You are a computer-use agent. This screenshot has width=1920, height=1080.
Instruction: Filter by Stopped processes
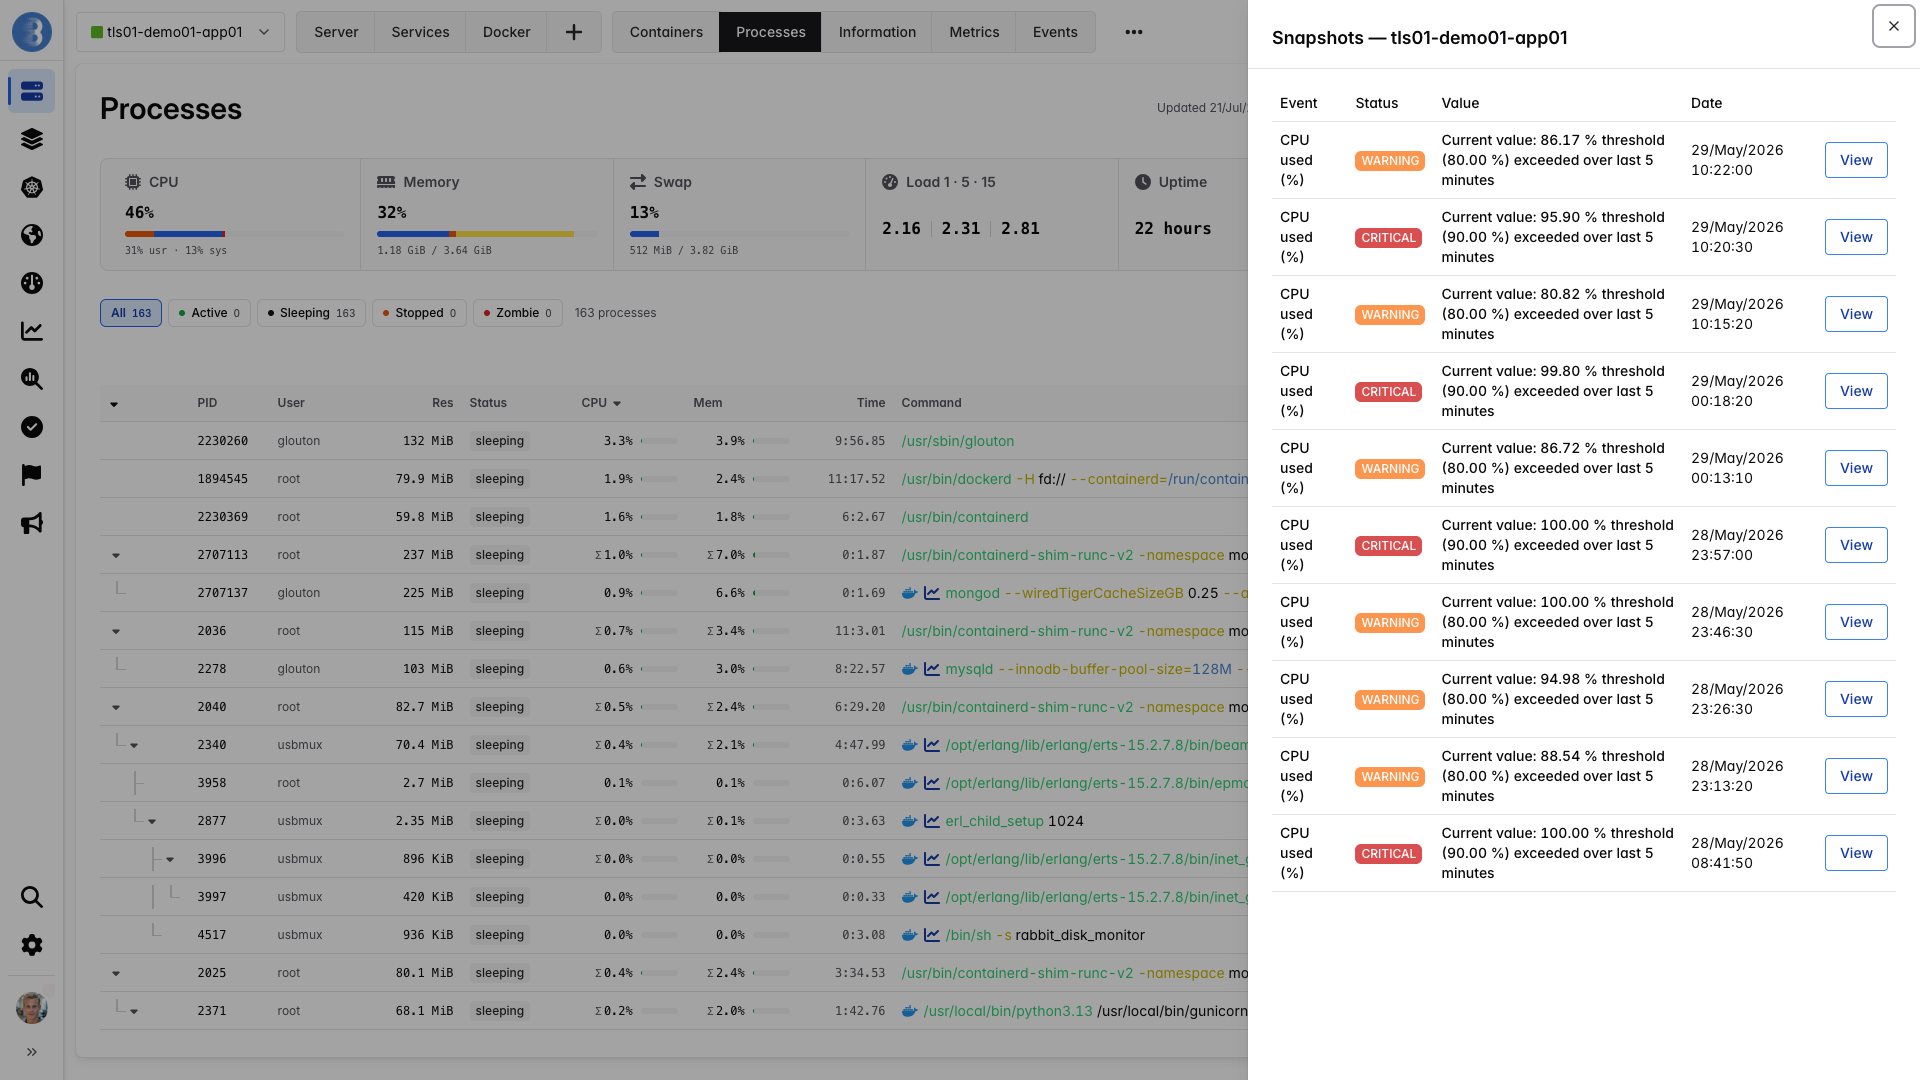pos(419,313)
